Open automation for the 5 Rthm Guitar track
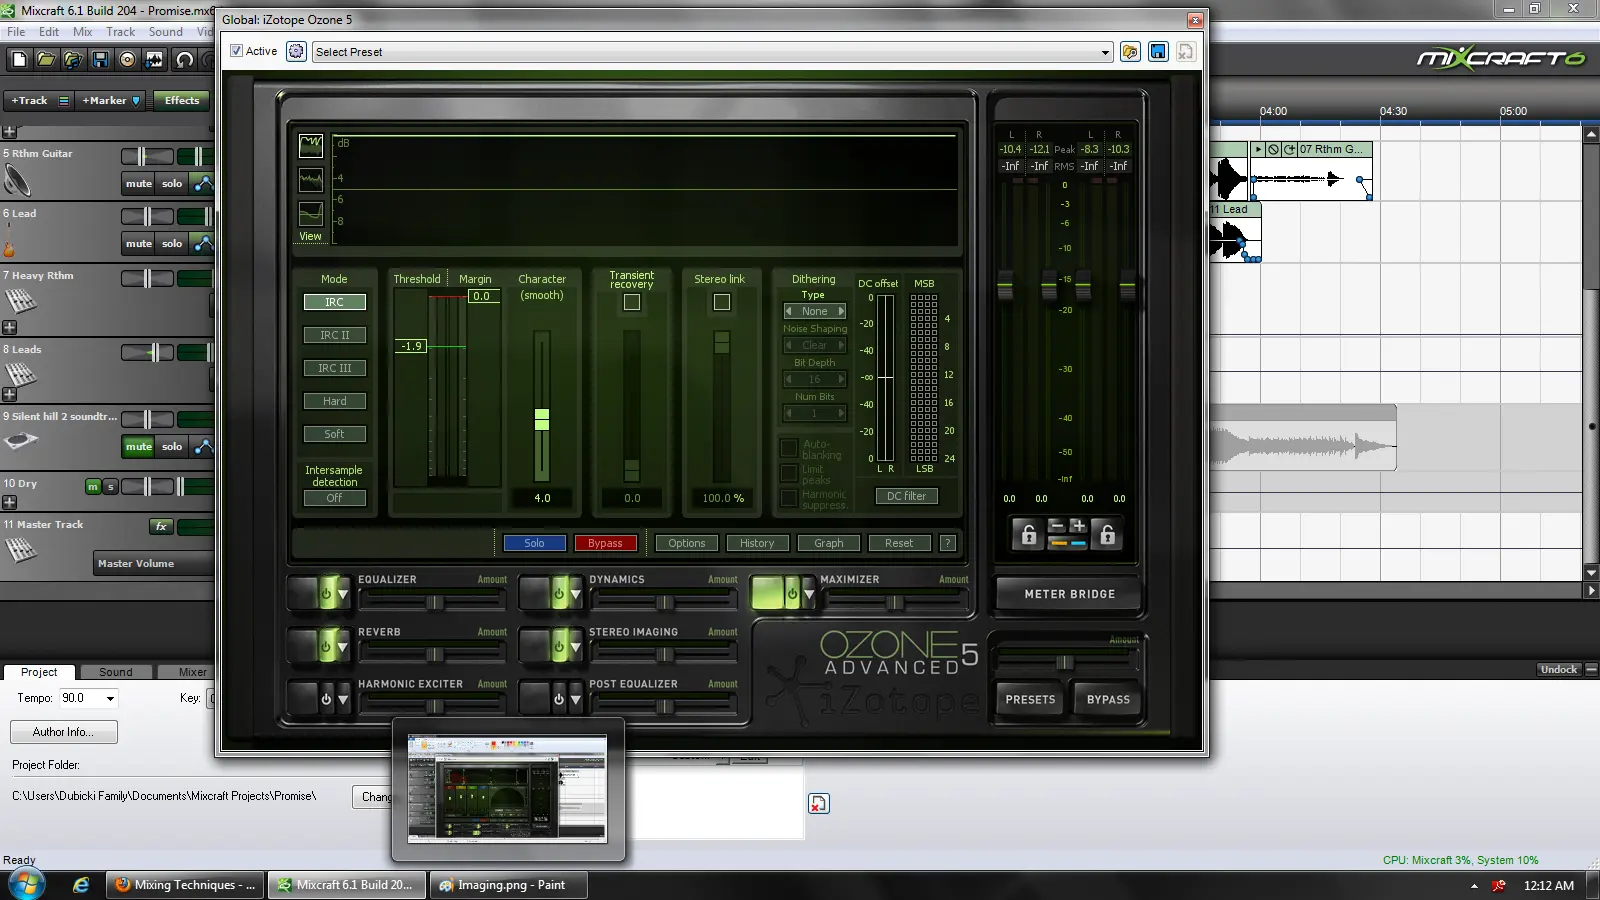Image resolution: width=1600 pixels, height=900 pixels. (203, 183)
